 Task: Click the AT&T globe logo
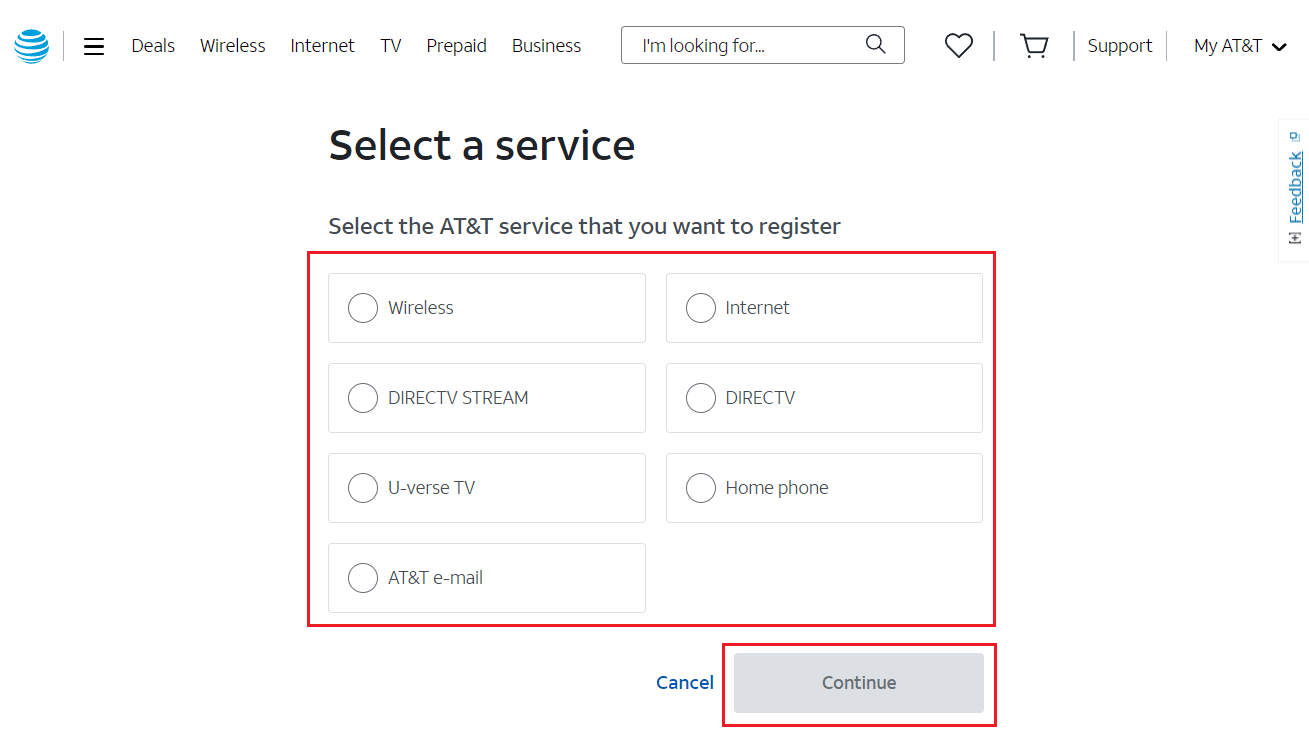(31, 45)
